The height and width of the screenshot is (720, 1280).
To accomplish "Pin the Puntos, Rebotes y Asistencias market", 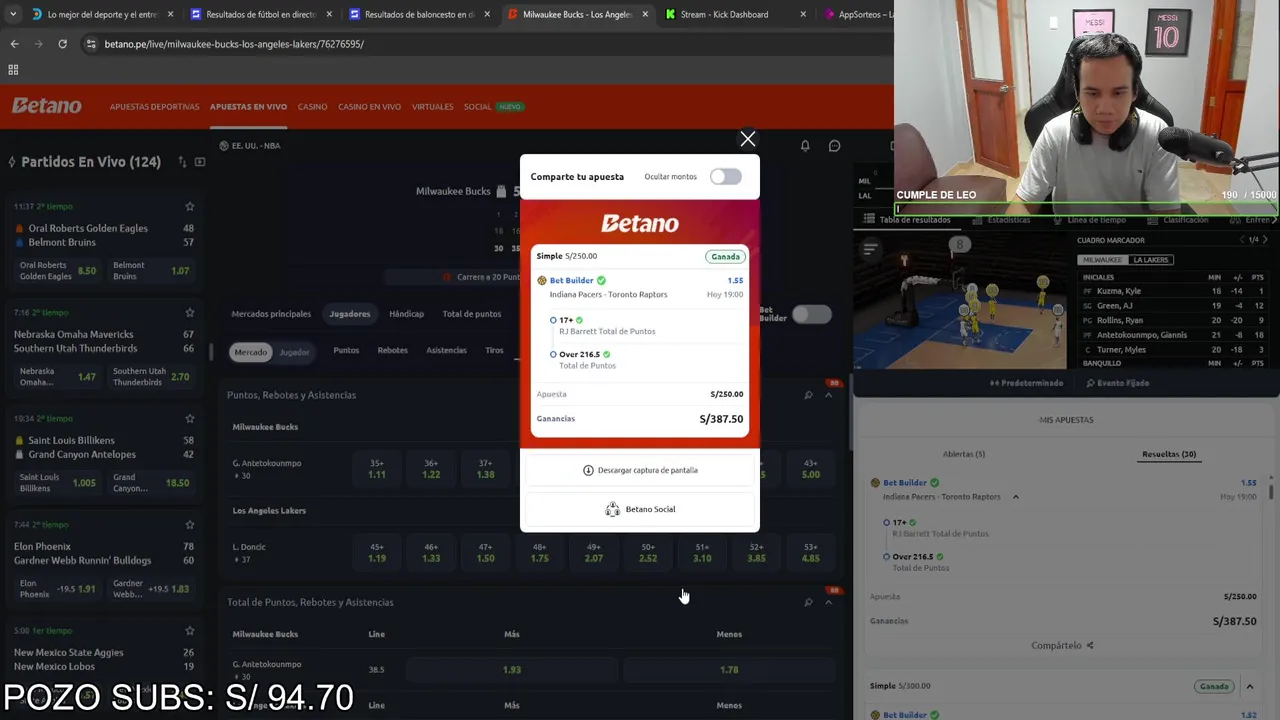I will (x=808, y=395).
